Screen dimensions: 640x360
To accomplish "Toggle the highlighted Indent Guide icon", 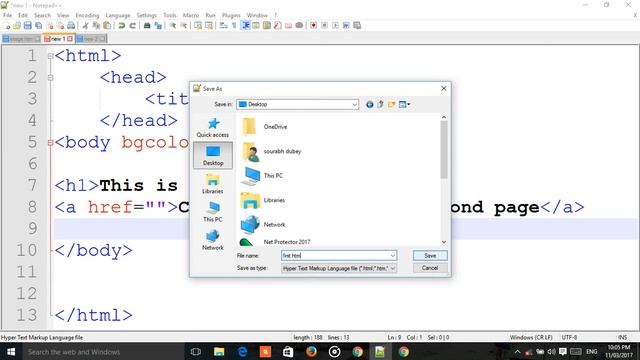I will (x=246, y=26).
